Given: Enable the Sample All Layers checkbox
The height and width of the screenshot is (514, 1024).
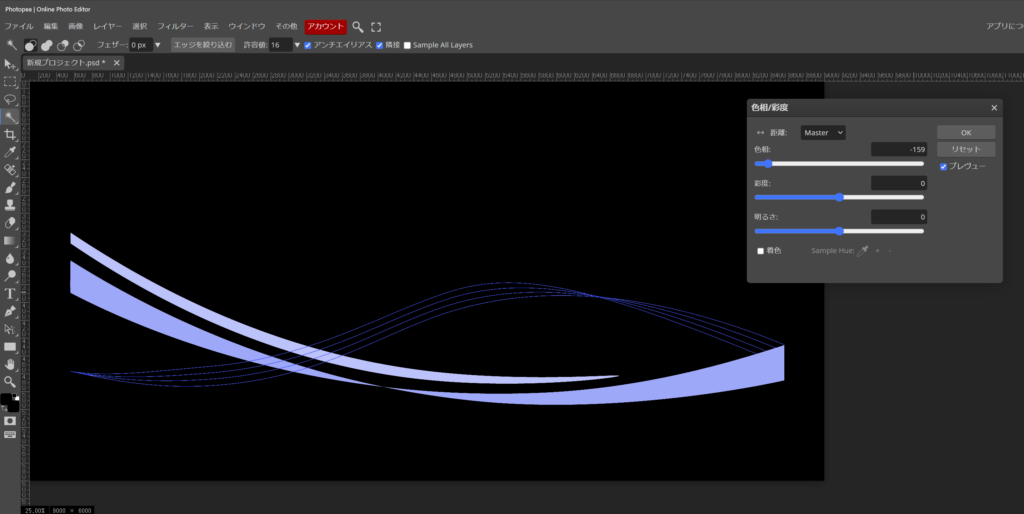Looking at the screenshot, I should point(407,45).
